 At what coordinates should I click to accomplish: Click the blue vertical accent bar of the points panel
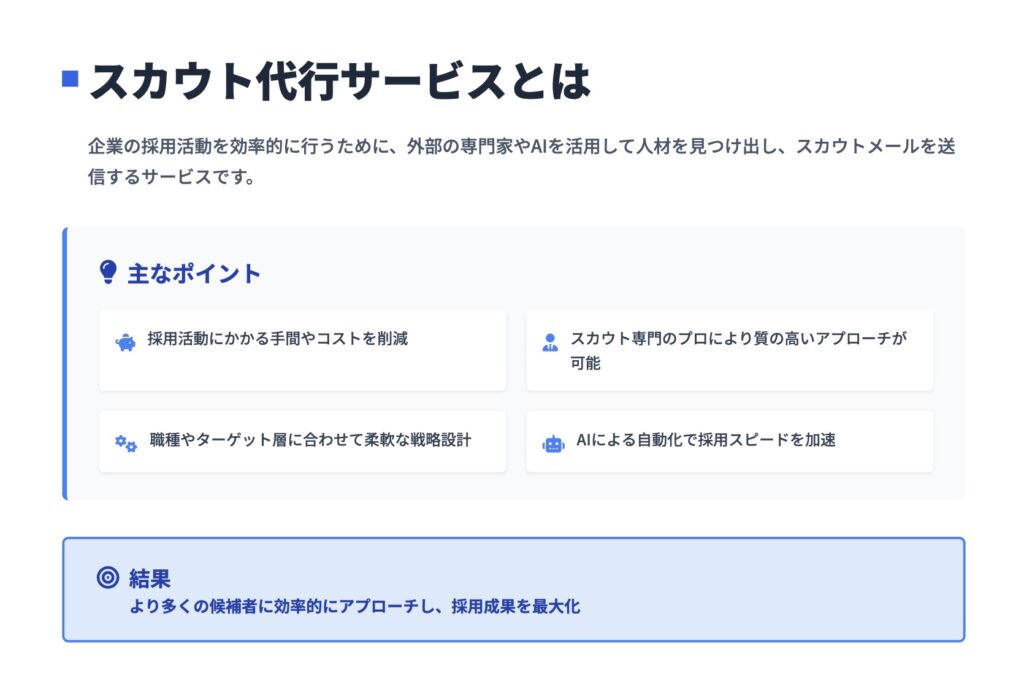[65, 363]
